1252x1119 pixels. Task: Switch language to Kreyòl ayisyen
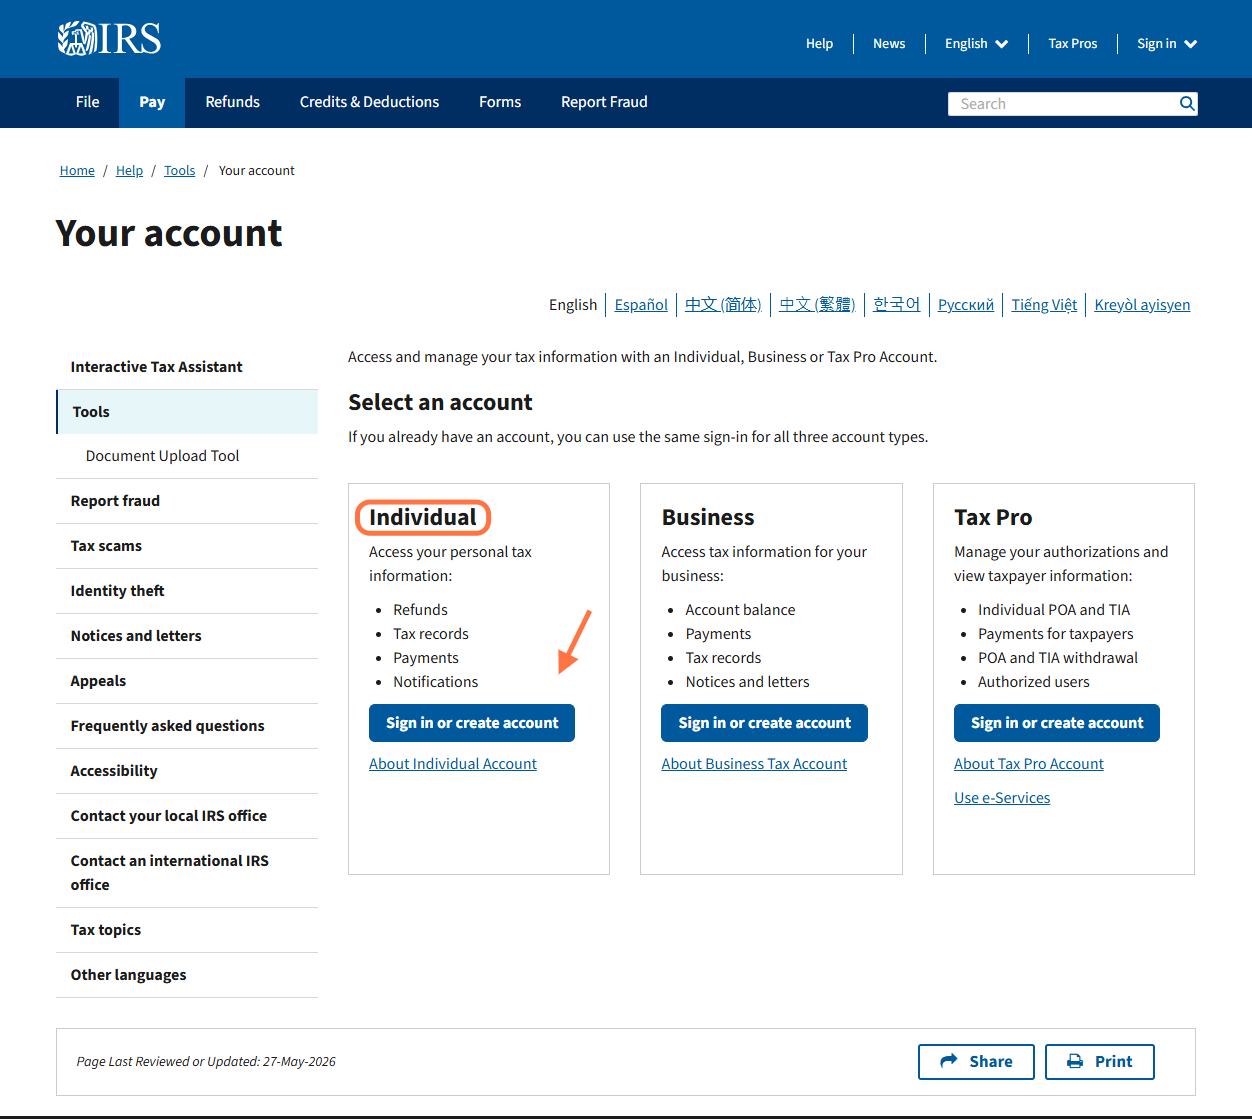[x=1142, y=305]
